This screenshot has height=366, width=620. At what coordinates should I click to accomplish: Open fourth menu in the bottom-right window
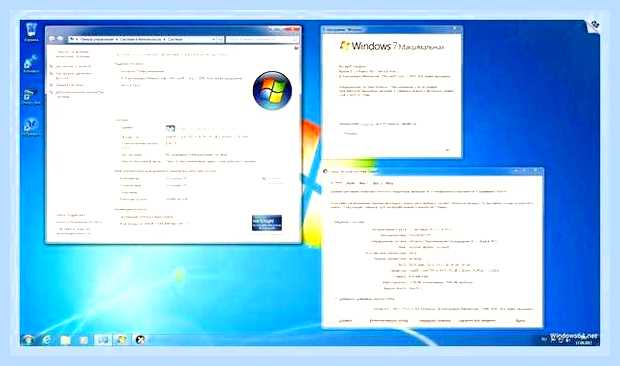point(376,183)
